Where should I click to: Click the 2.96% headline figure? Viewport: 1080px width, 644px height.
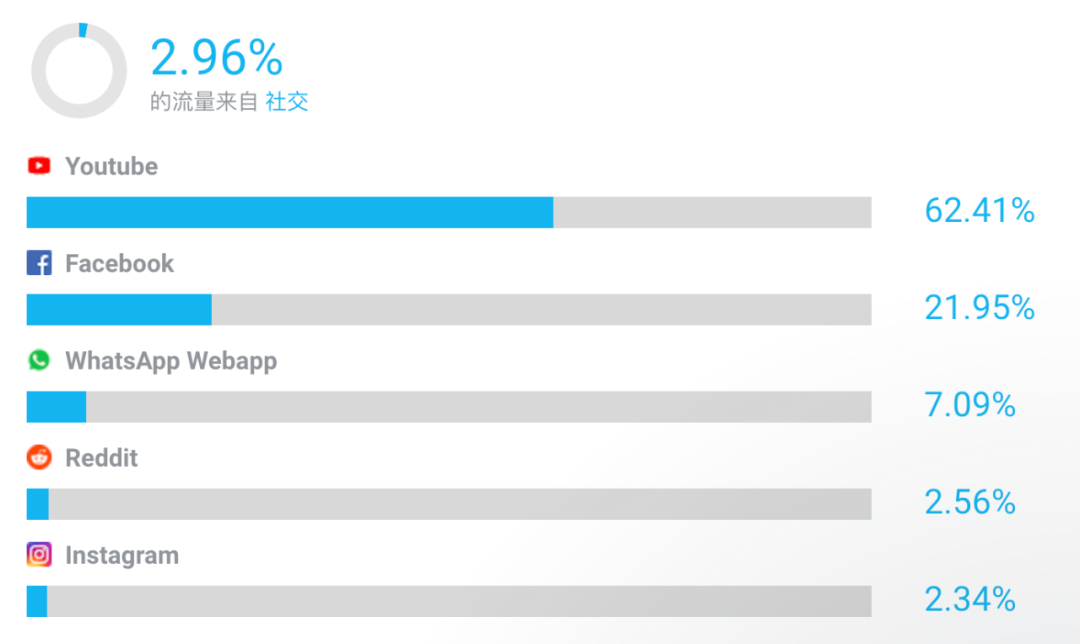point(217,57)
